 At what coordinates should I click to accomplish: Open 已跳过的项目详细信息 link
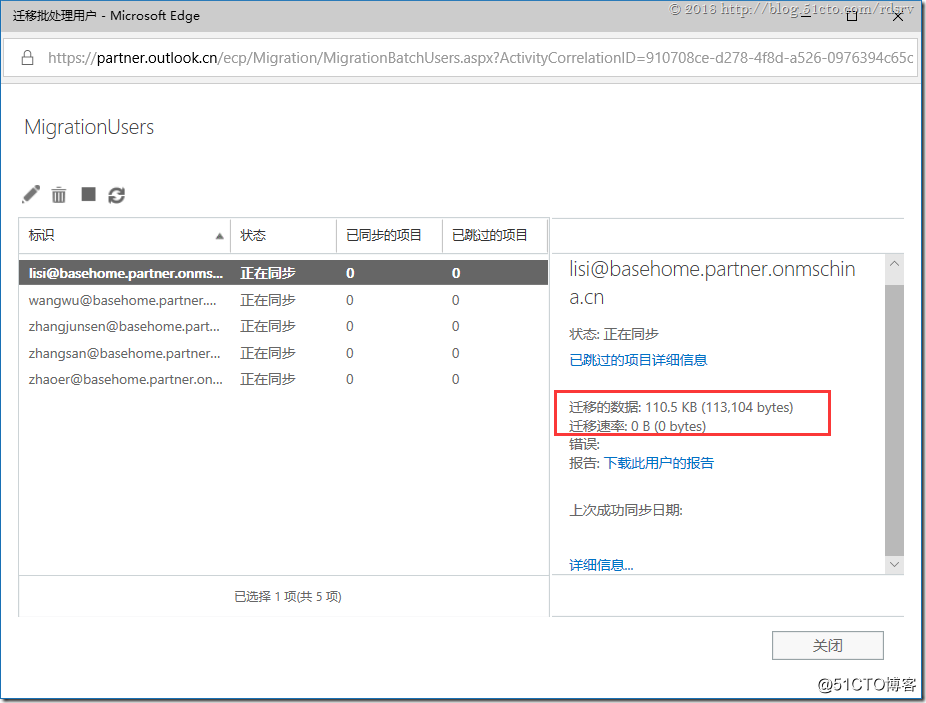point(638,360)
